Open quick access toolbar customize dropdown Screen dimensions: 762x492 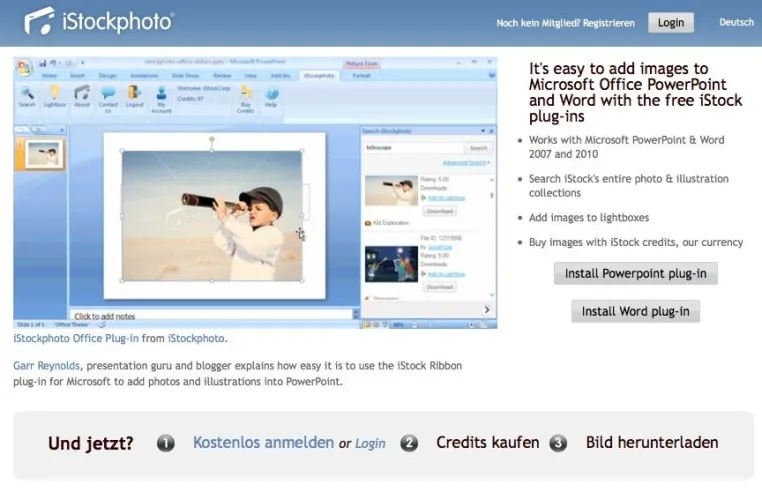(82, 63)
